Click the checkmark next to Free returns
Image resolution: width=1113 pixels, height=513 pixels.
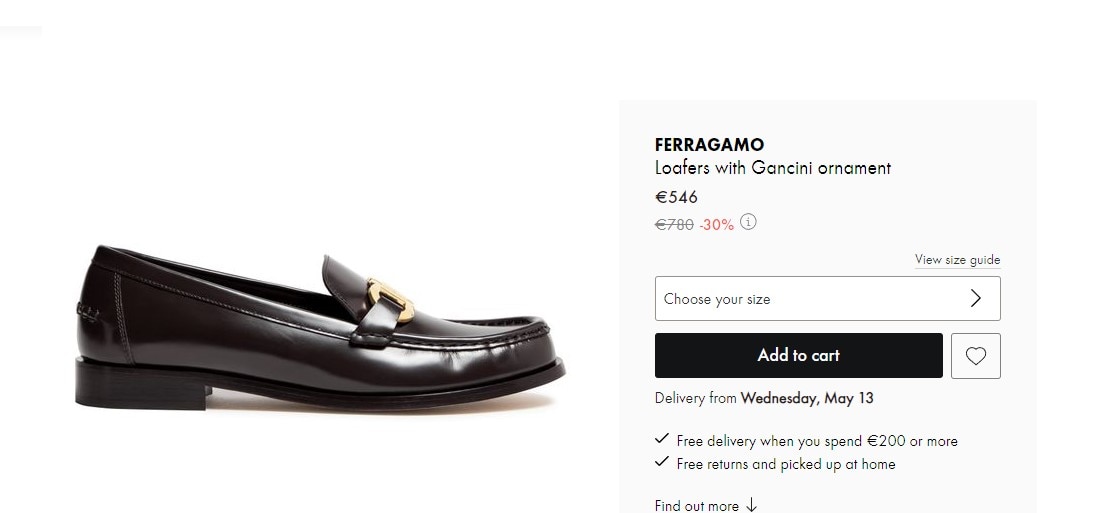662,461
